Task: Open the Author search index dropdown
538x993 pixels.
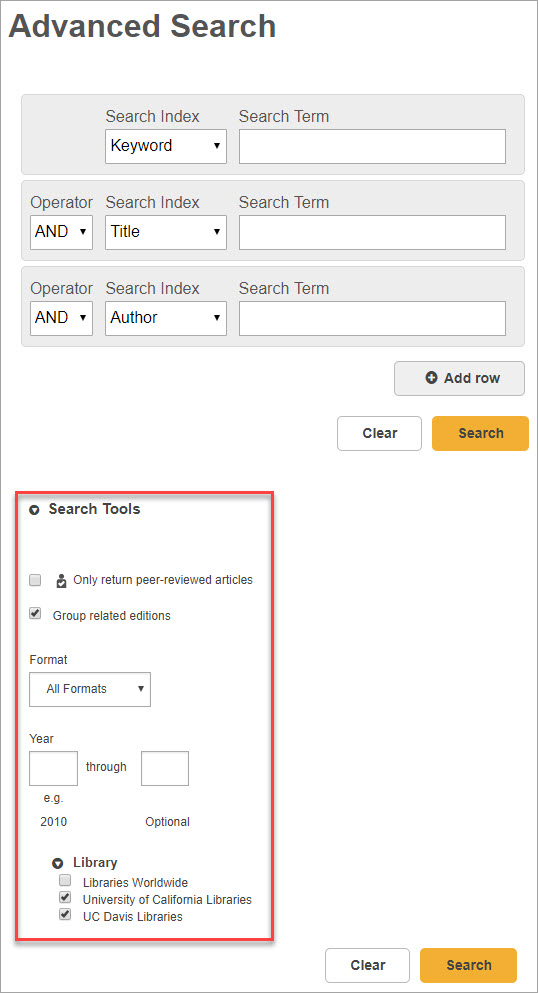Action: click(166, 318)
